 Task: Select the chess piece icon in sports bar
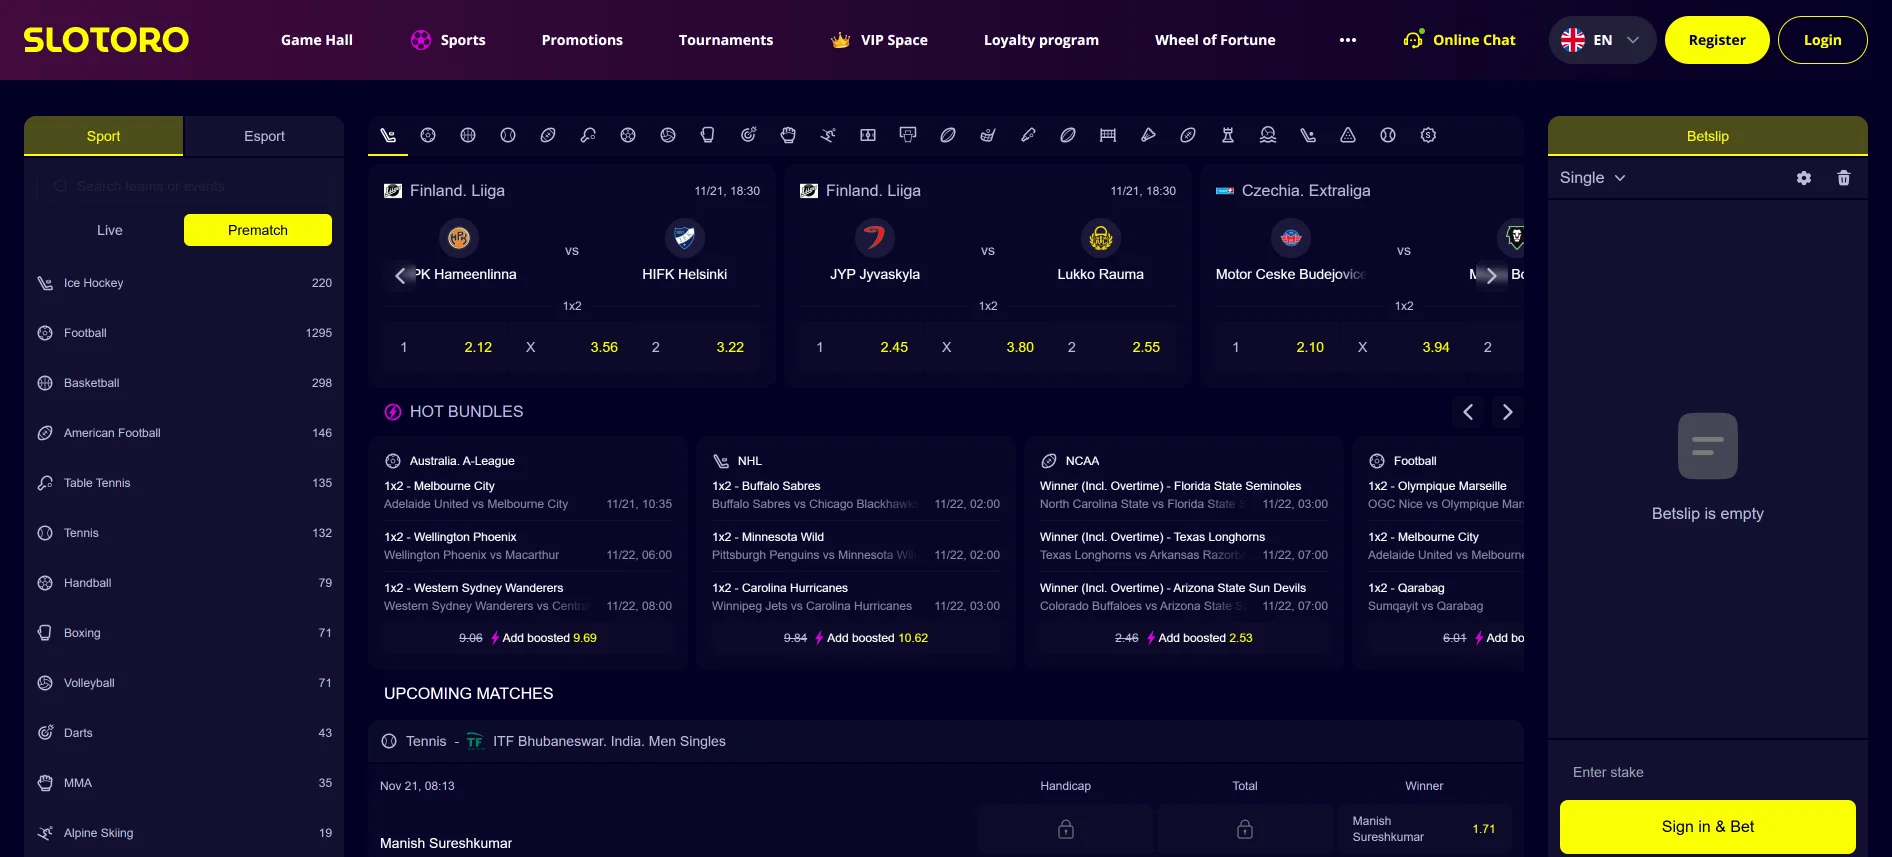coord(1228,135)
